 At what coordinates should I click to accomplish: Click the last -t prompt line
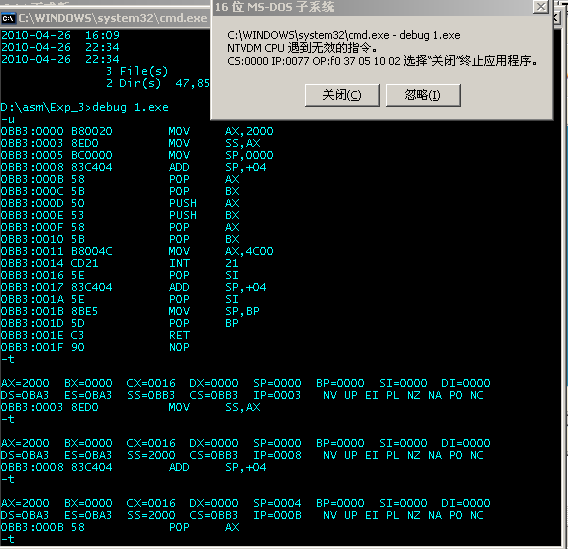click(x=8, y=539)
